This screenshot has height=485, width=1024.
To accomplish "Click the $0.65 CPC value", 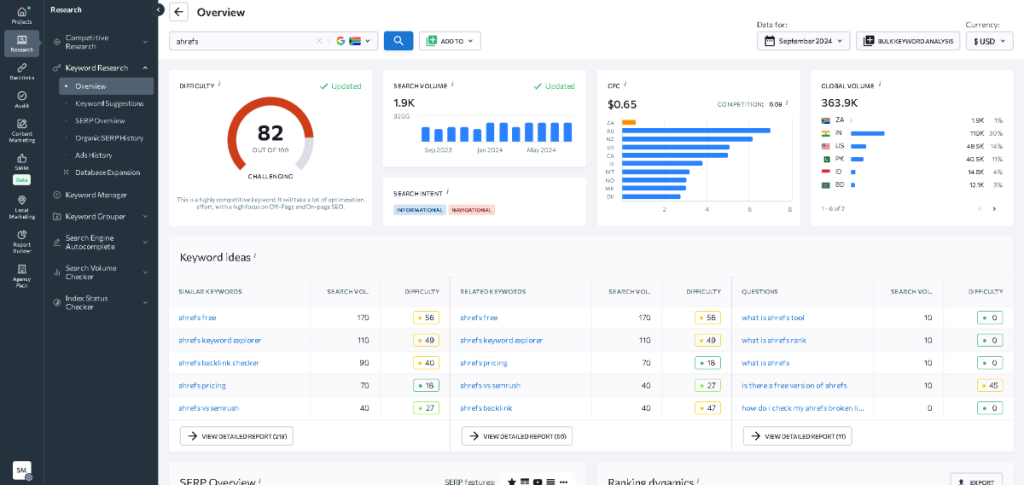I will (x=622, y=104).
